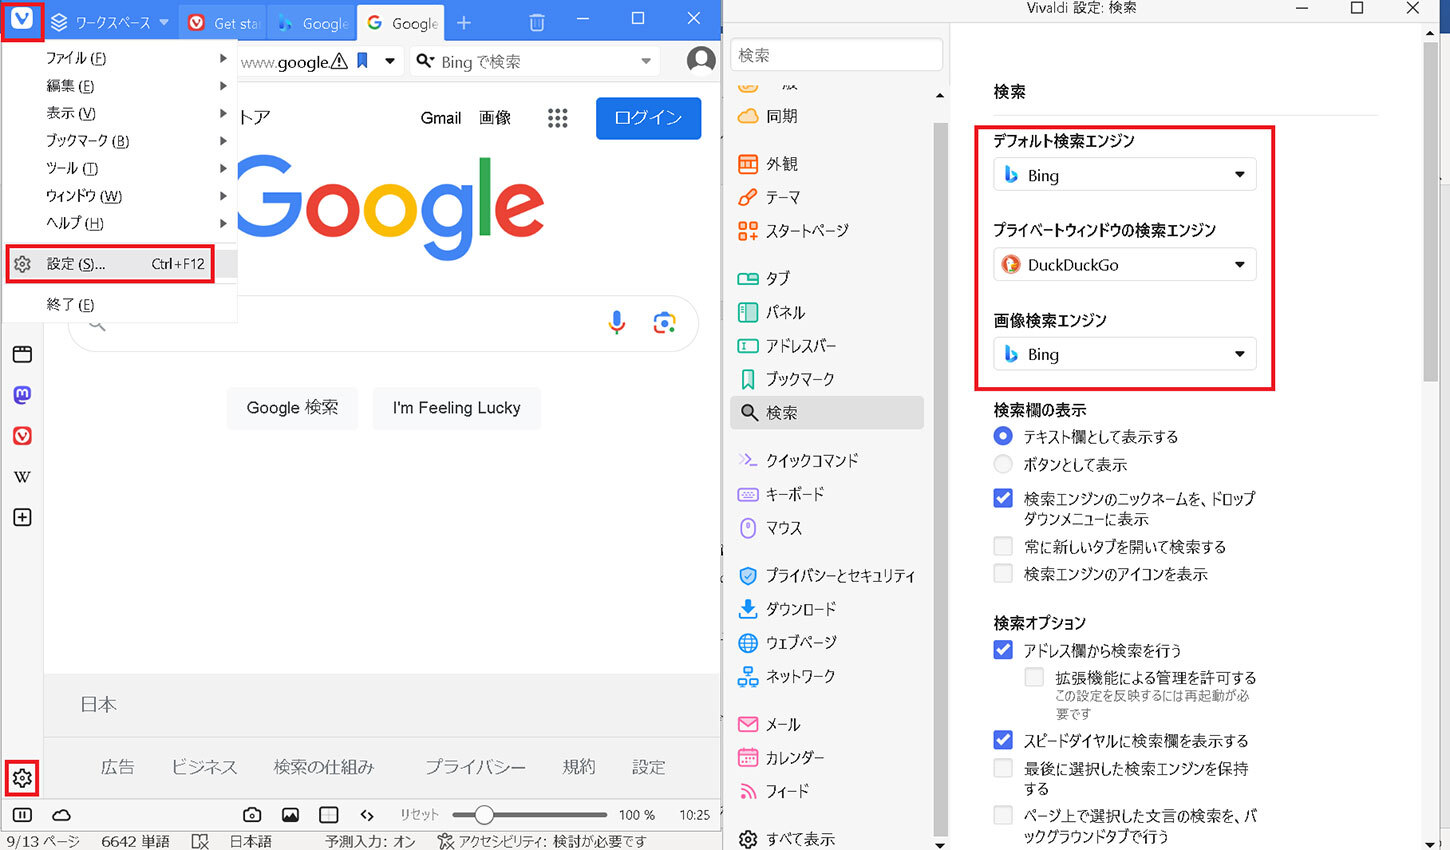Click the Add web panel plus icon

point(22,517)
